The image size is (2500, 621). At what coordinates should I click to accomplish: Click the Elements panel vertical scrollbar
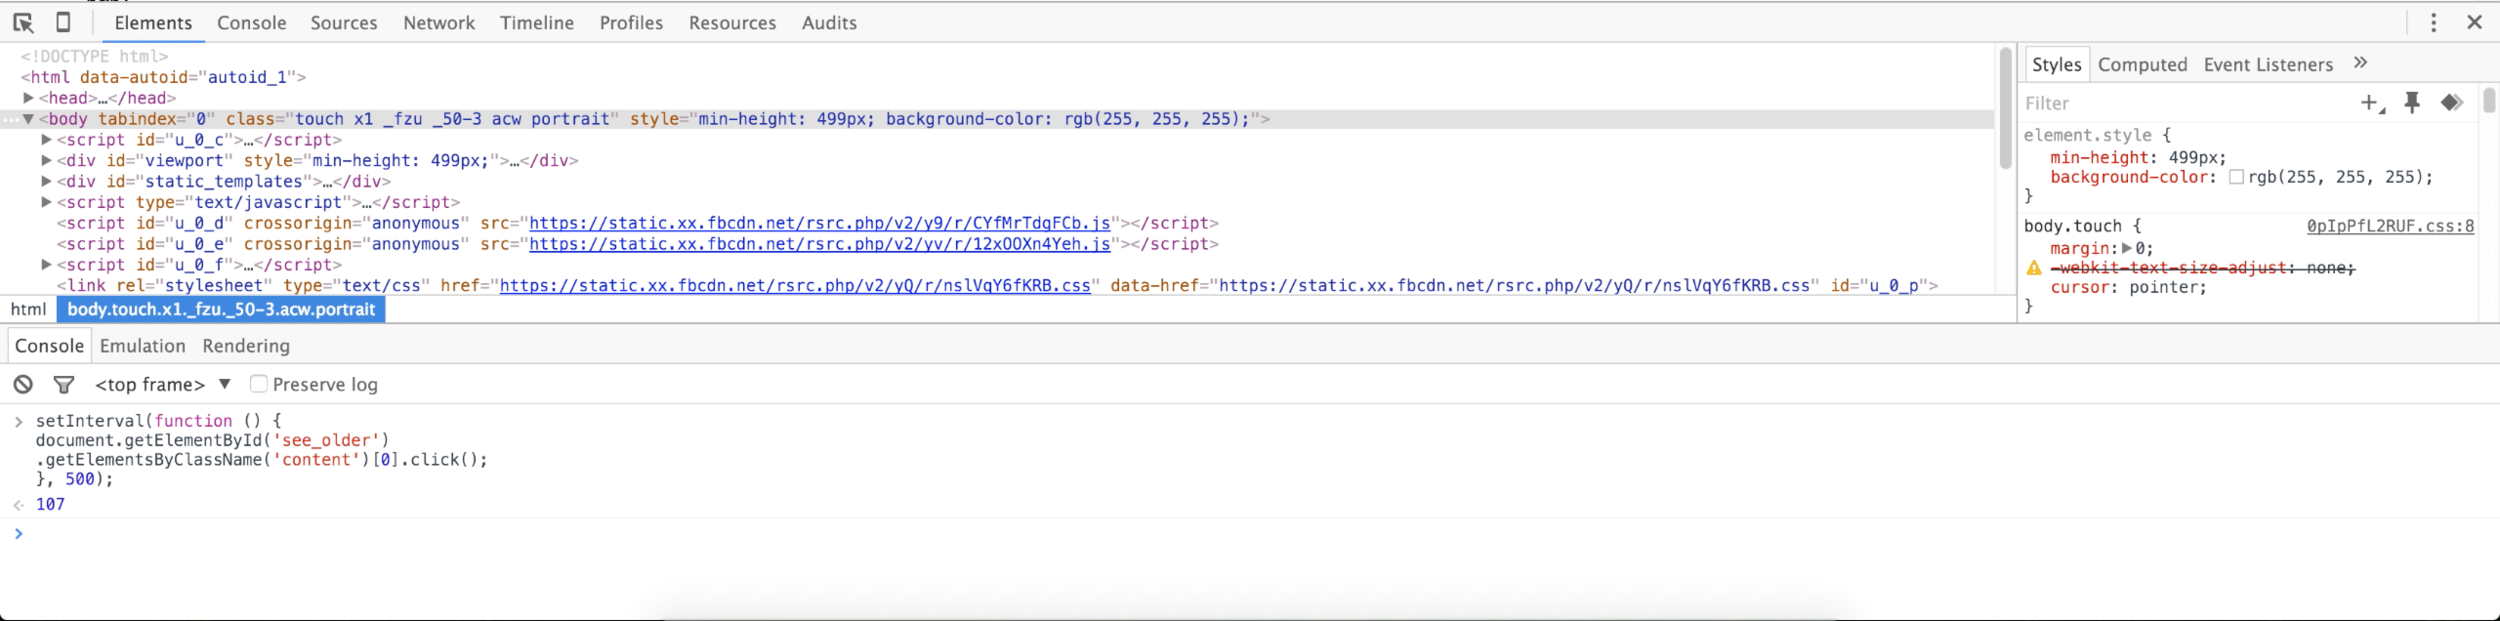click(x=2005, y=108)
